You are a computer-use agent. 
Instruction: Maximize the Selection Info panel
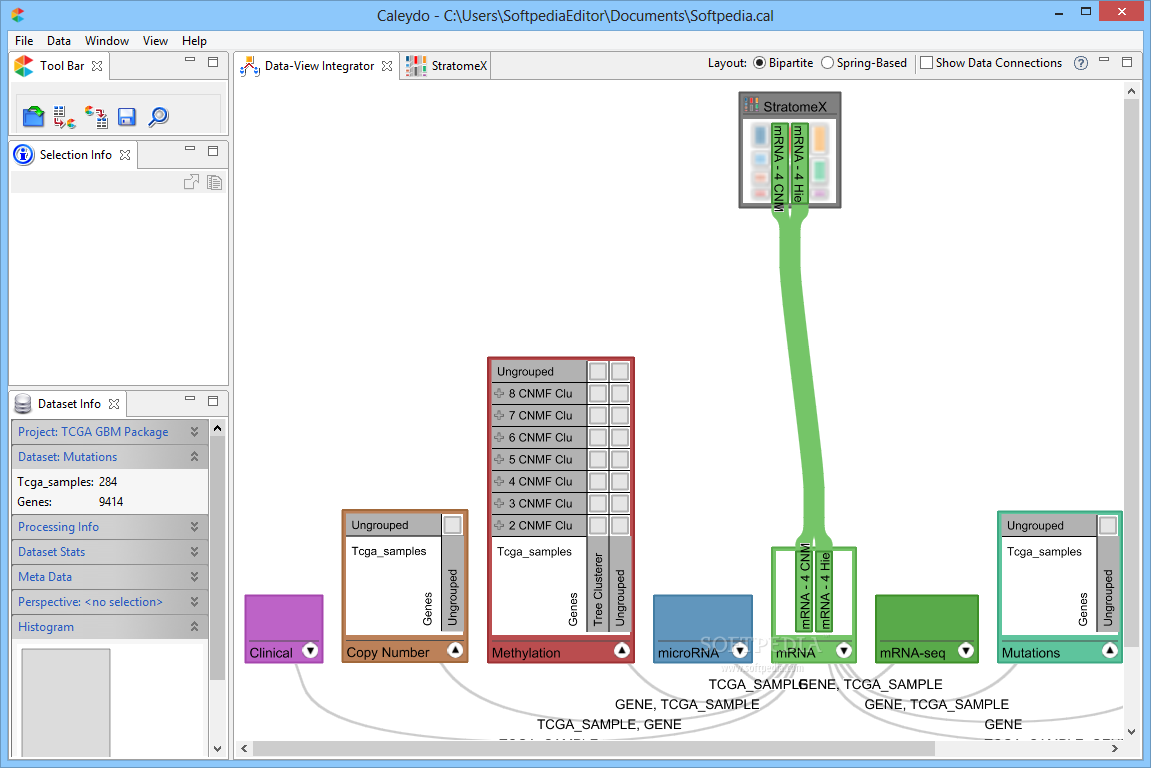(x=213, y=151)
